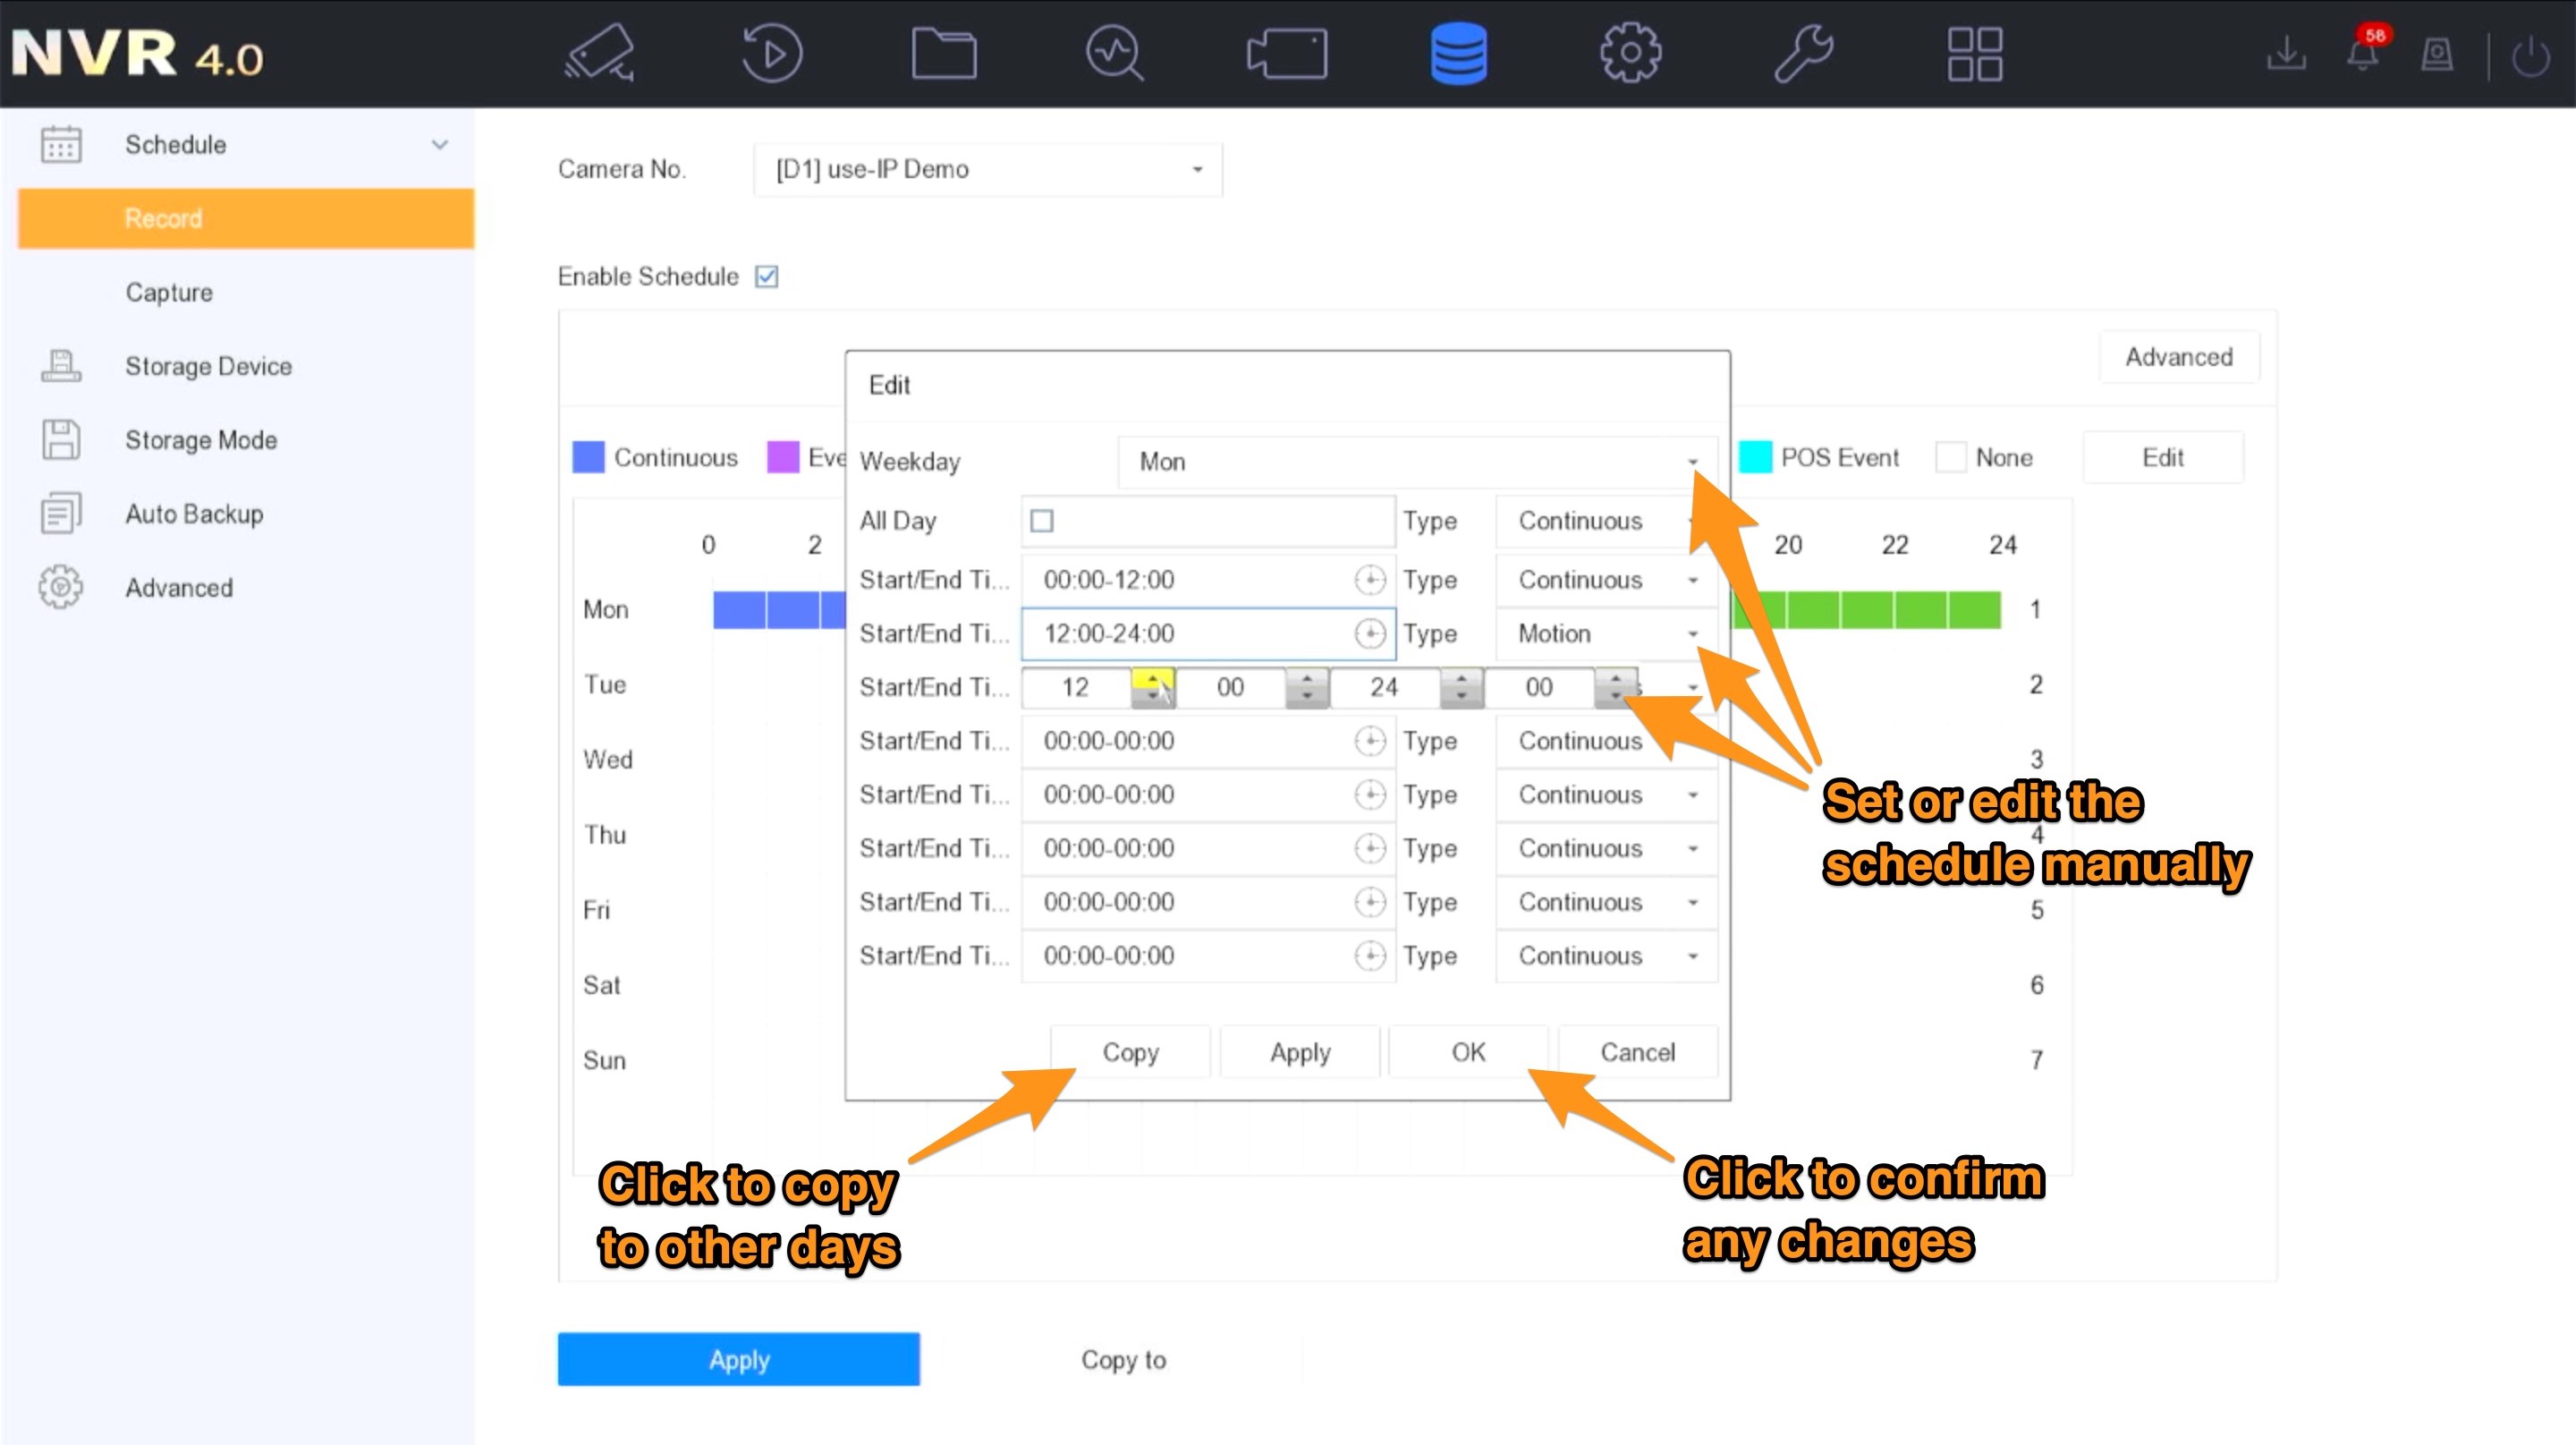Click the blue Monday schedule bar
The image size is (2576, 1445).
pyautogui.click(x=779, y=610)
